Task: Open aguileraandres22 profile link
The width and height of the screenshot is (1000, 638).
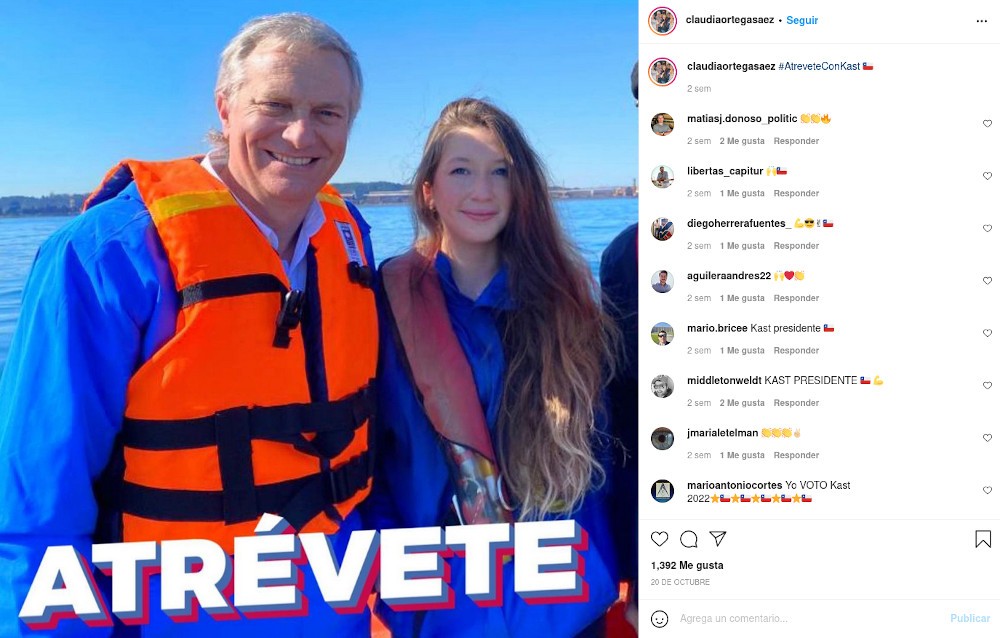Action: 729,276
